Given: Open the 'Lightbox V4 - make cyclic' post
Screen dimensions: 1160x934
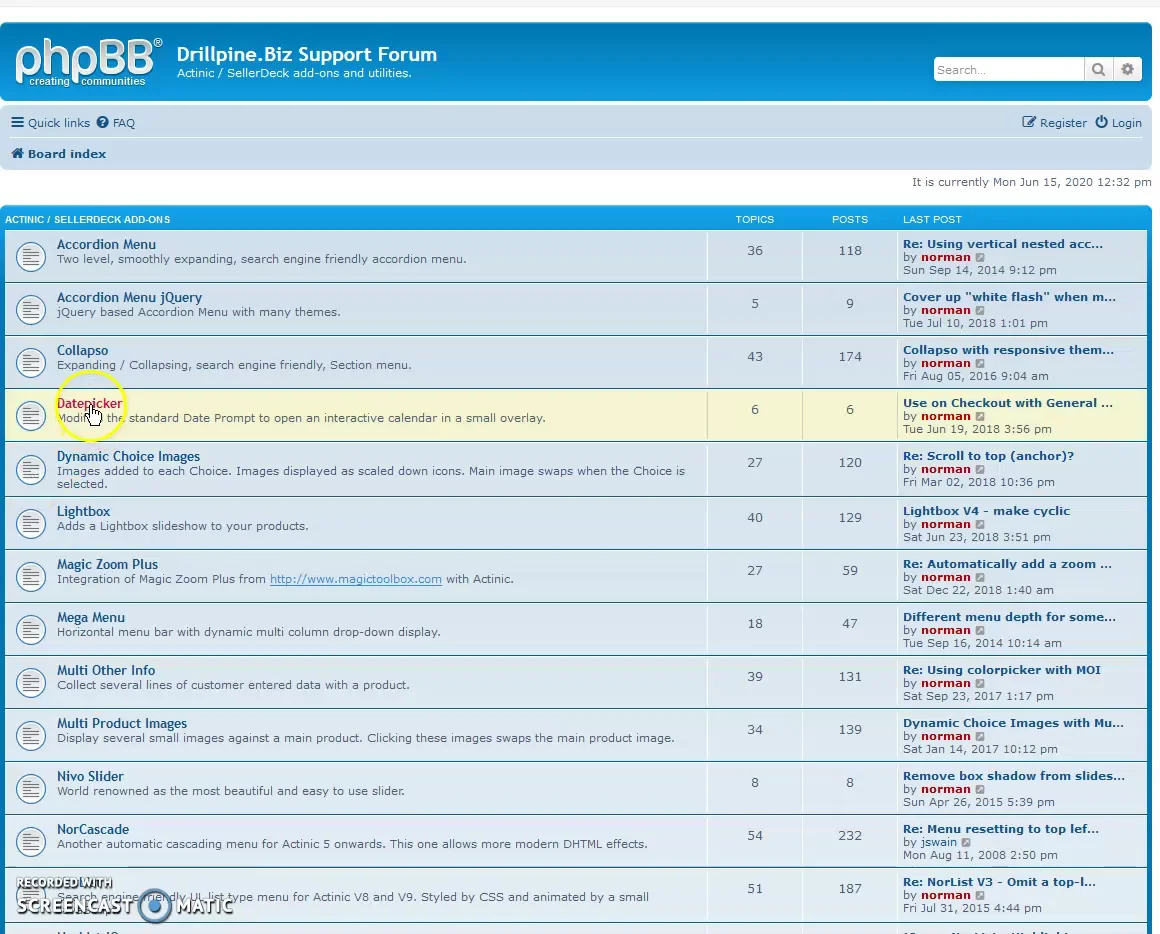Looking at the screenshot, I should tap(986, 511).
